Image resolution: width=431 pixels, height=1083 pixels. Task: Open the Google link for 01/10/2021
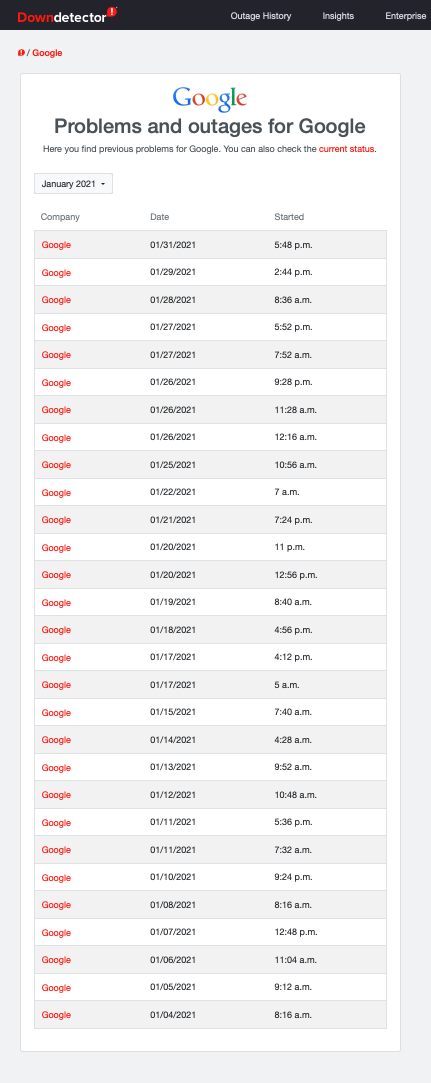(x=56, y=877)
